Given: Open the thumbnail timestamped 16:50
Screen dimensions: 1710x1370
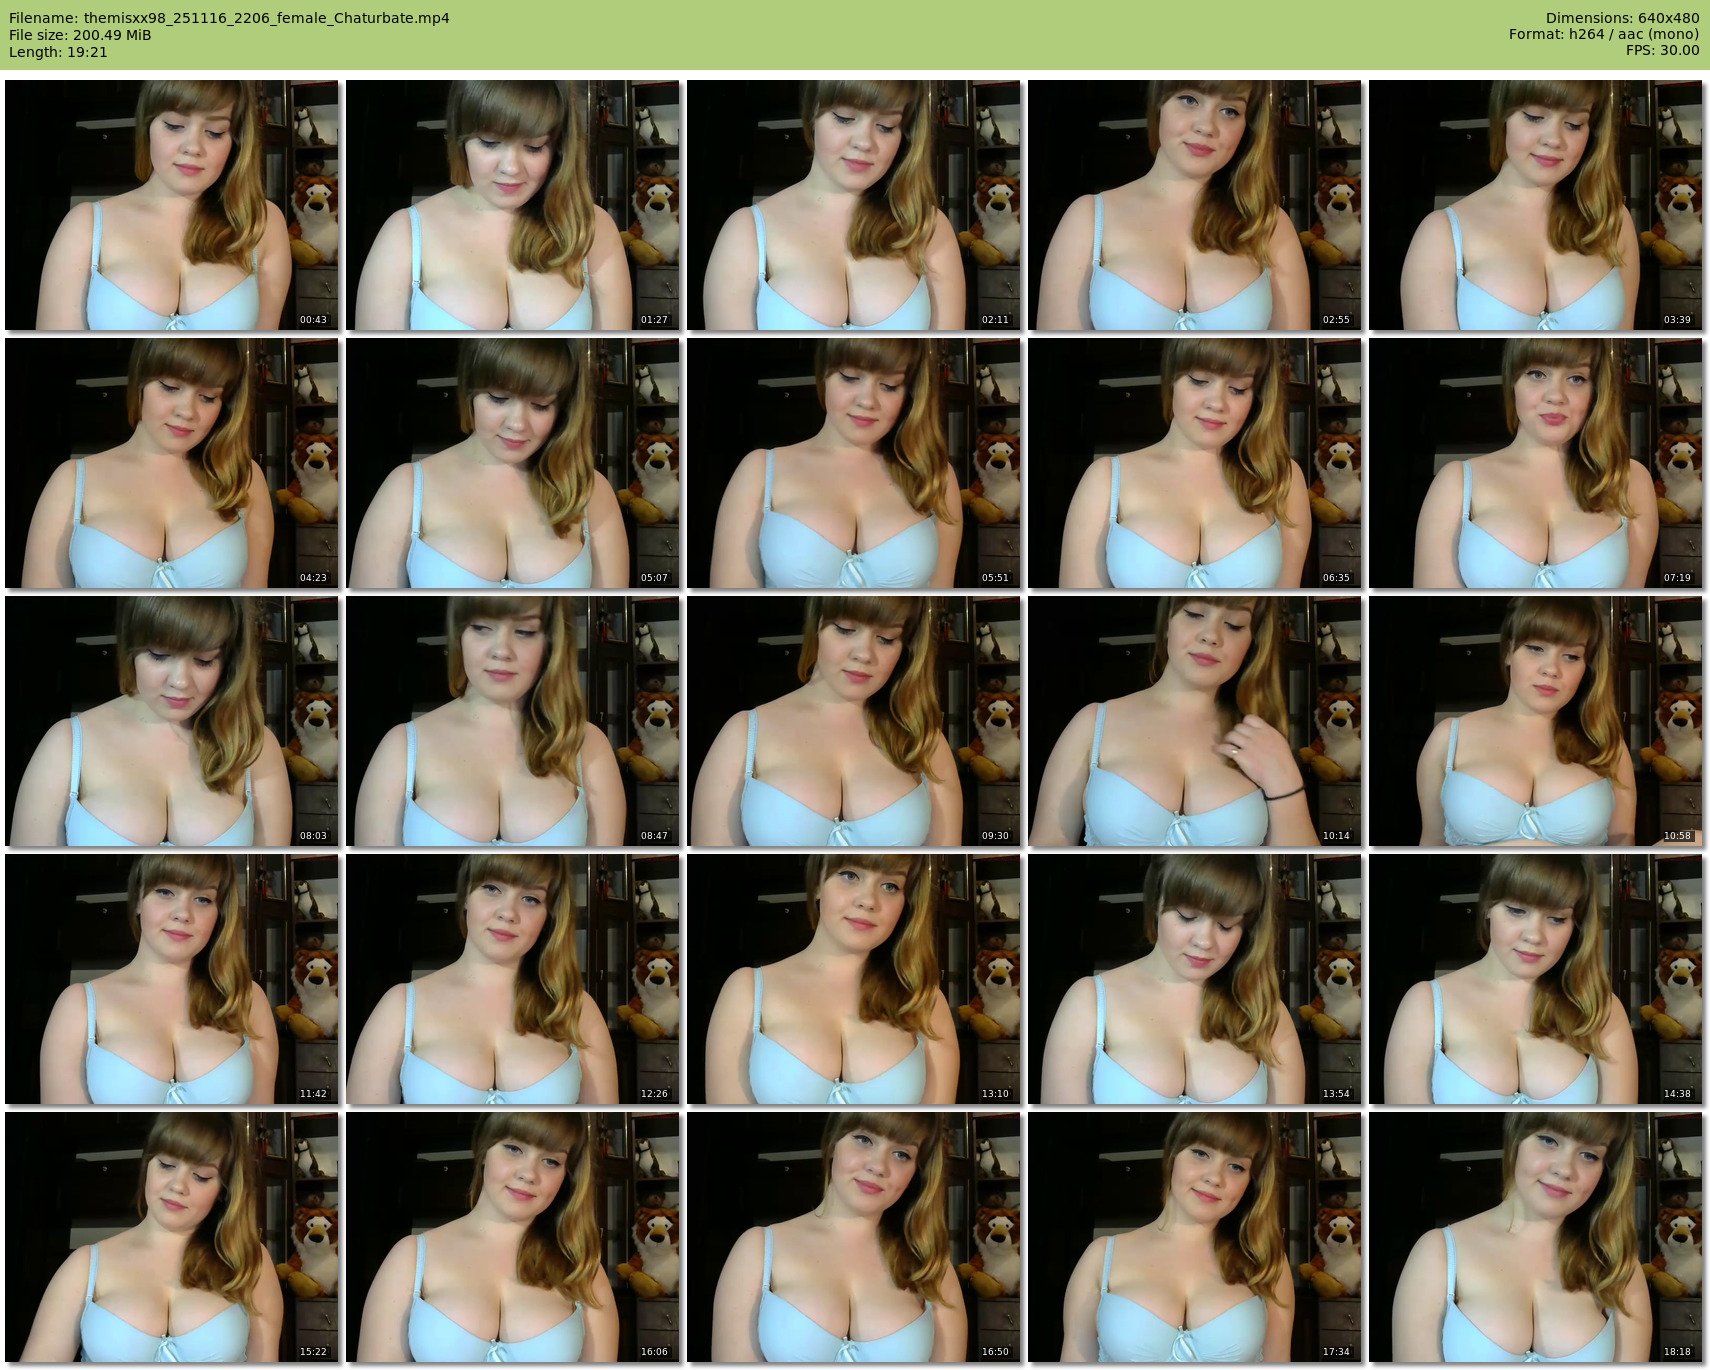Looking at the screenshot, I should click(853, 1237).
